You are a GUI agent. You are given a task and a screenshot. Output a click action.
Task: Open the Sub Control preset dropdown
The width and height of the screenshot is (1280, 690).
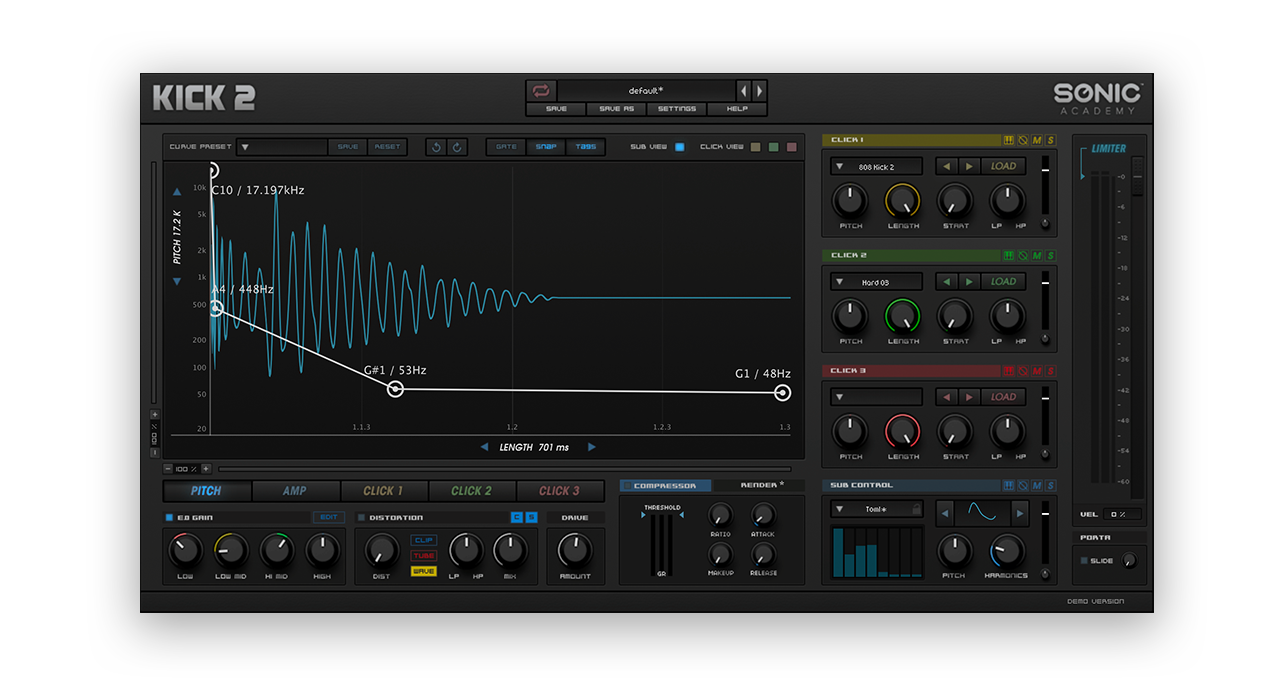pos(876,509)
